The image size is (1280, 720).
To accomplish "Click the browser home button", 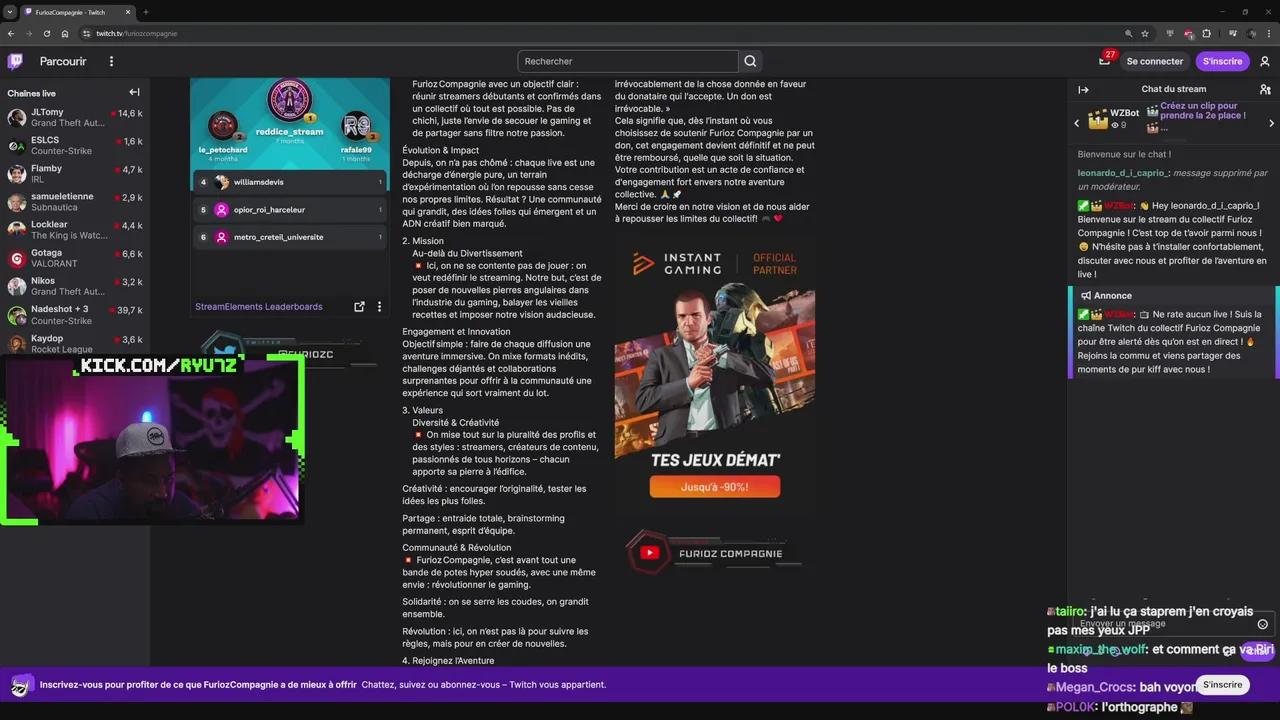I will pos(64,33).
